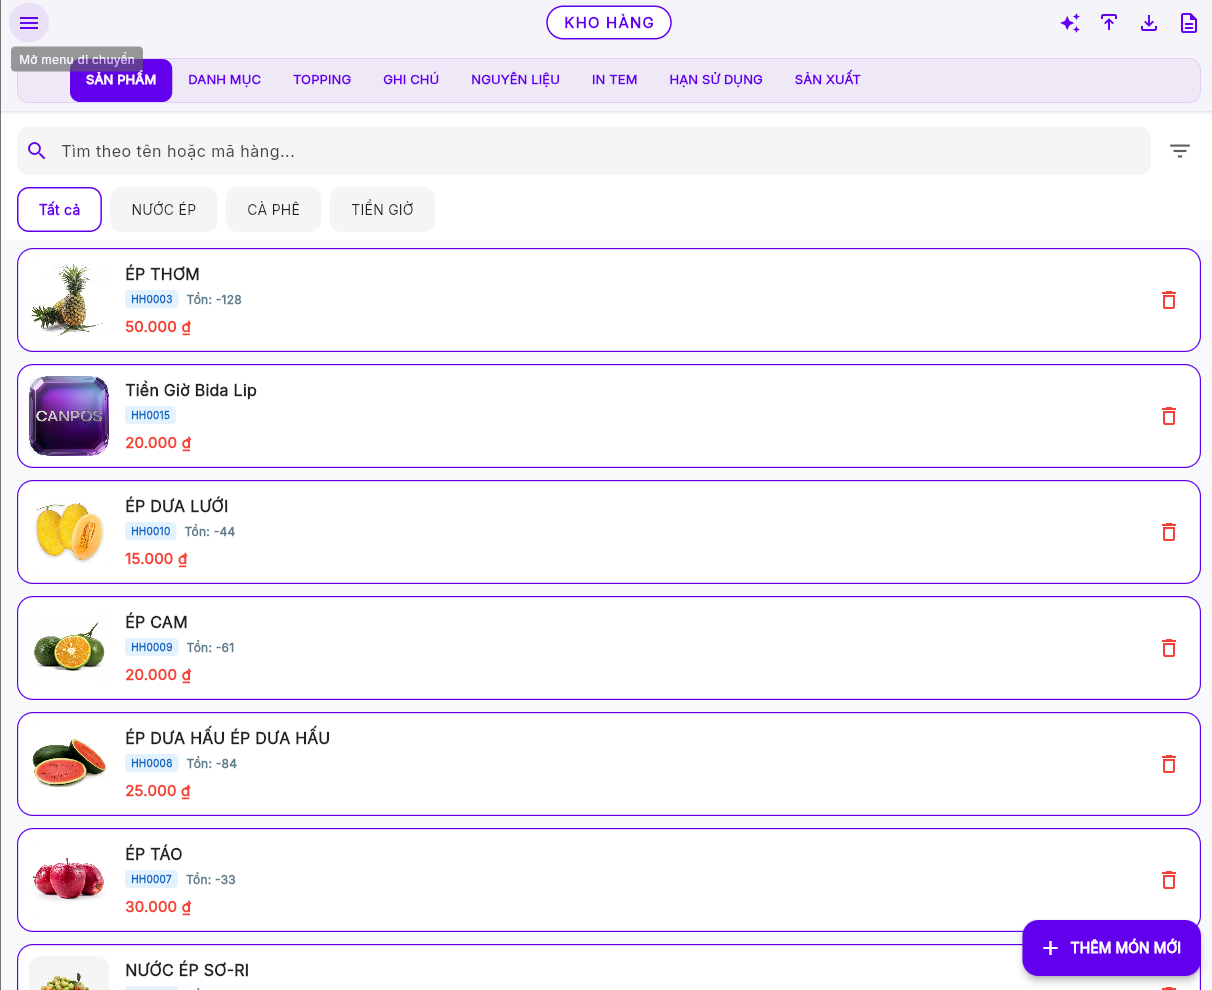The image size is (1212, 990).
Task: Click the melon thumbnail of ÉP DƯA LƯỚI
Action: 69,532
